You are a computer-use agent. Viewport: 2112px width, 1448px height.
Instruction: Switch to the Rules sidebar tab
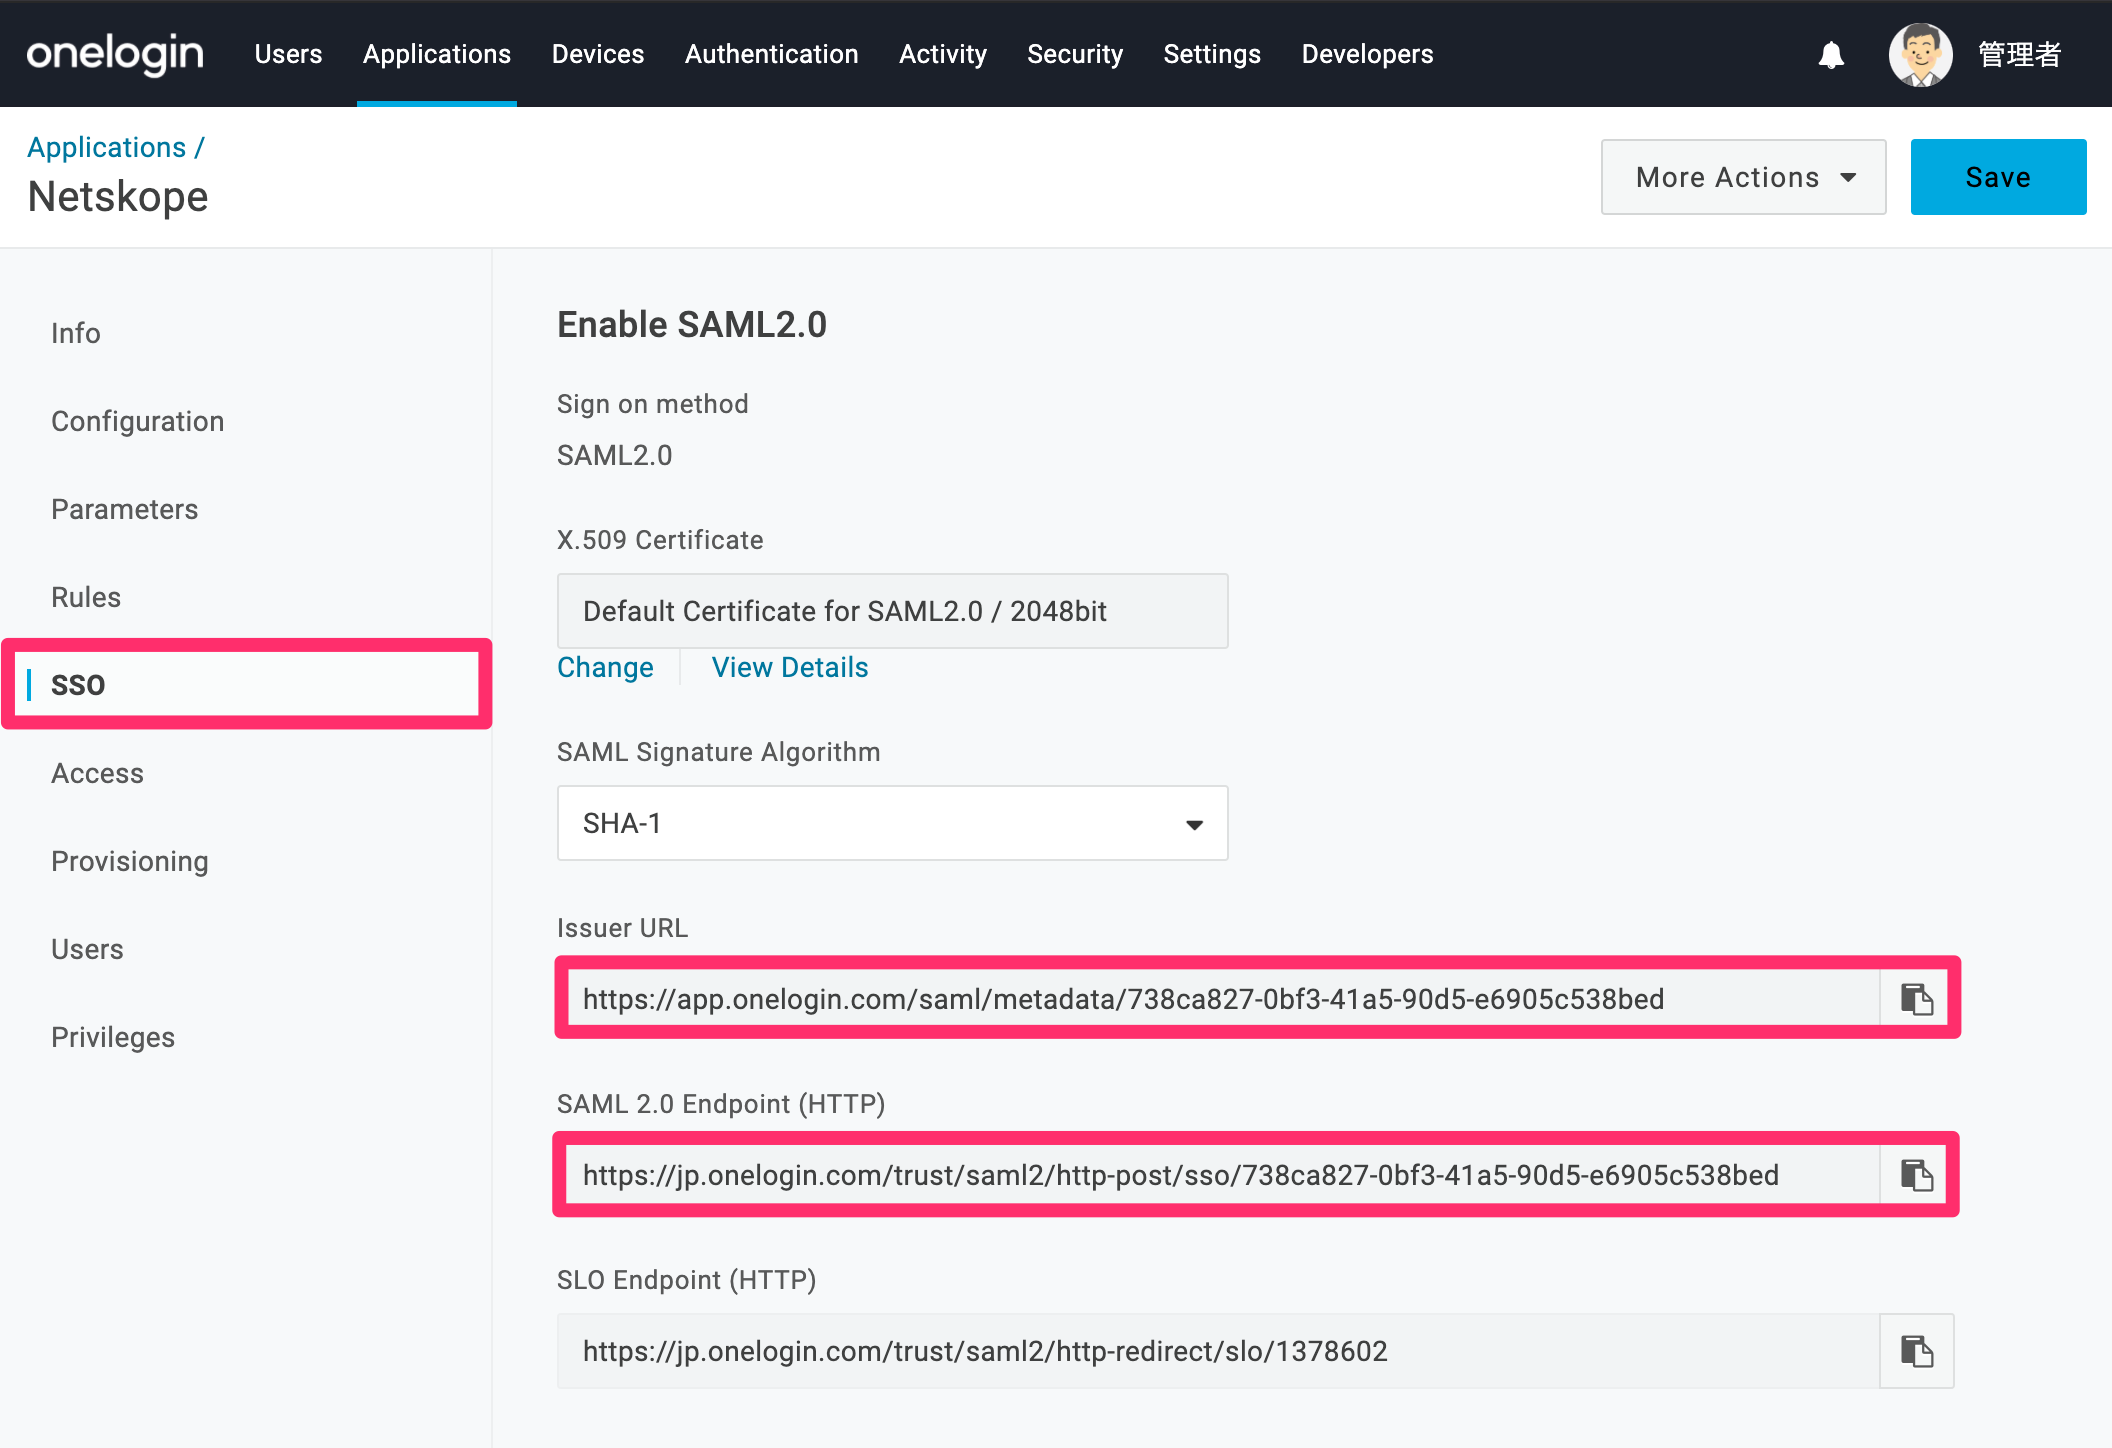pyautogui.click(x=86, y=597)
